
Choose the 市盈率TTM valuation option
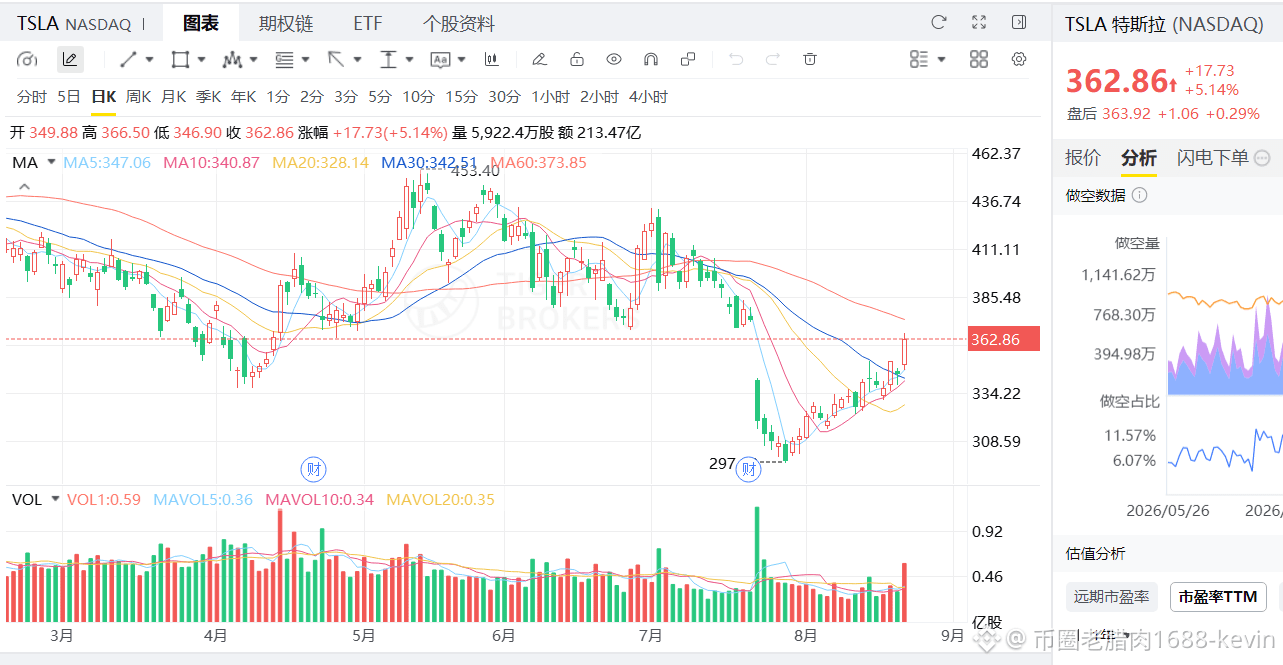[1218, 597]
